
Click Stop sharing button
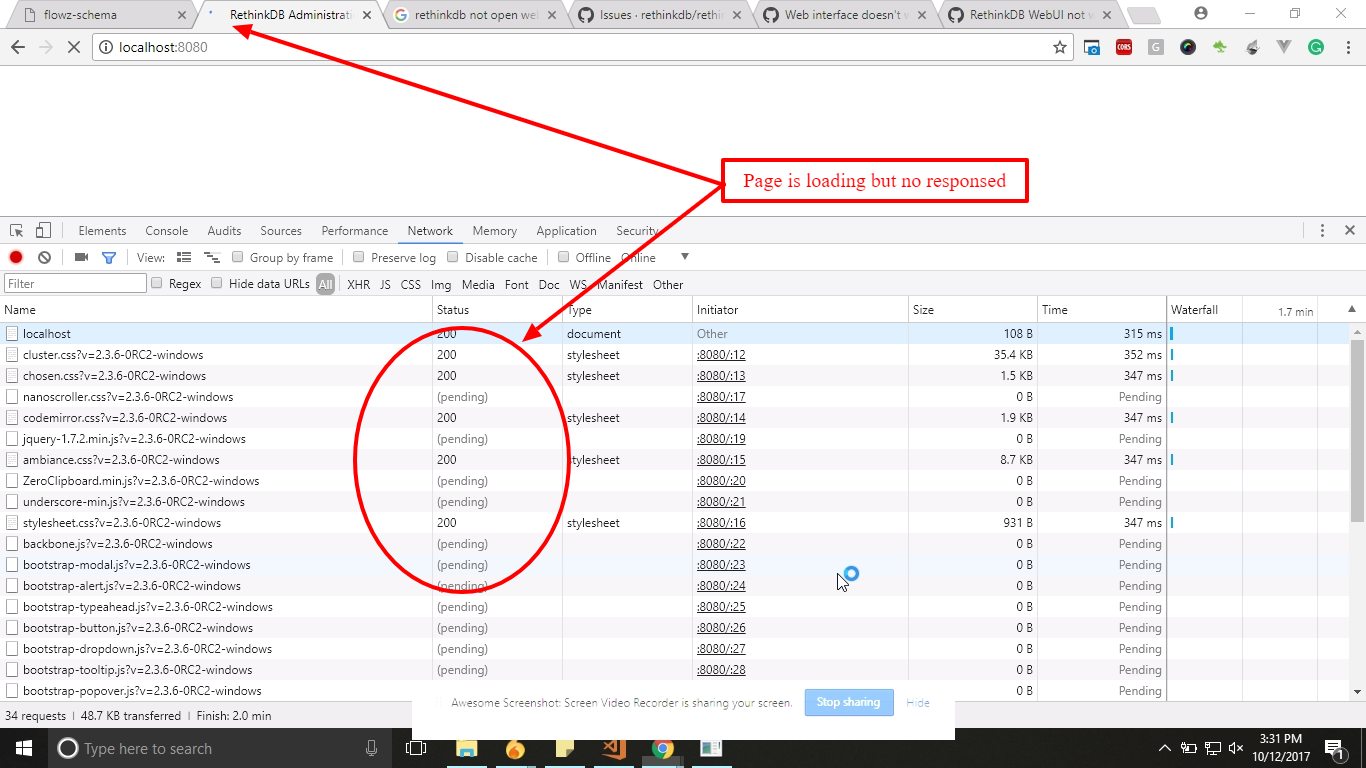[848, 702]
